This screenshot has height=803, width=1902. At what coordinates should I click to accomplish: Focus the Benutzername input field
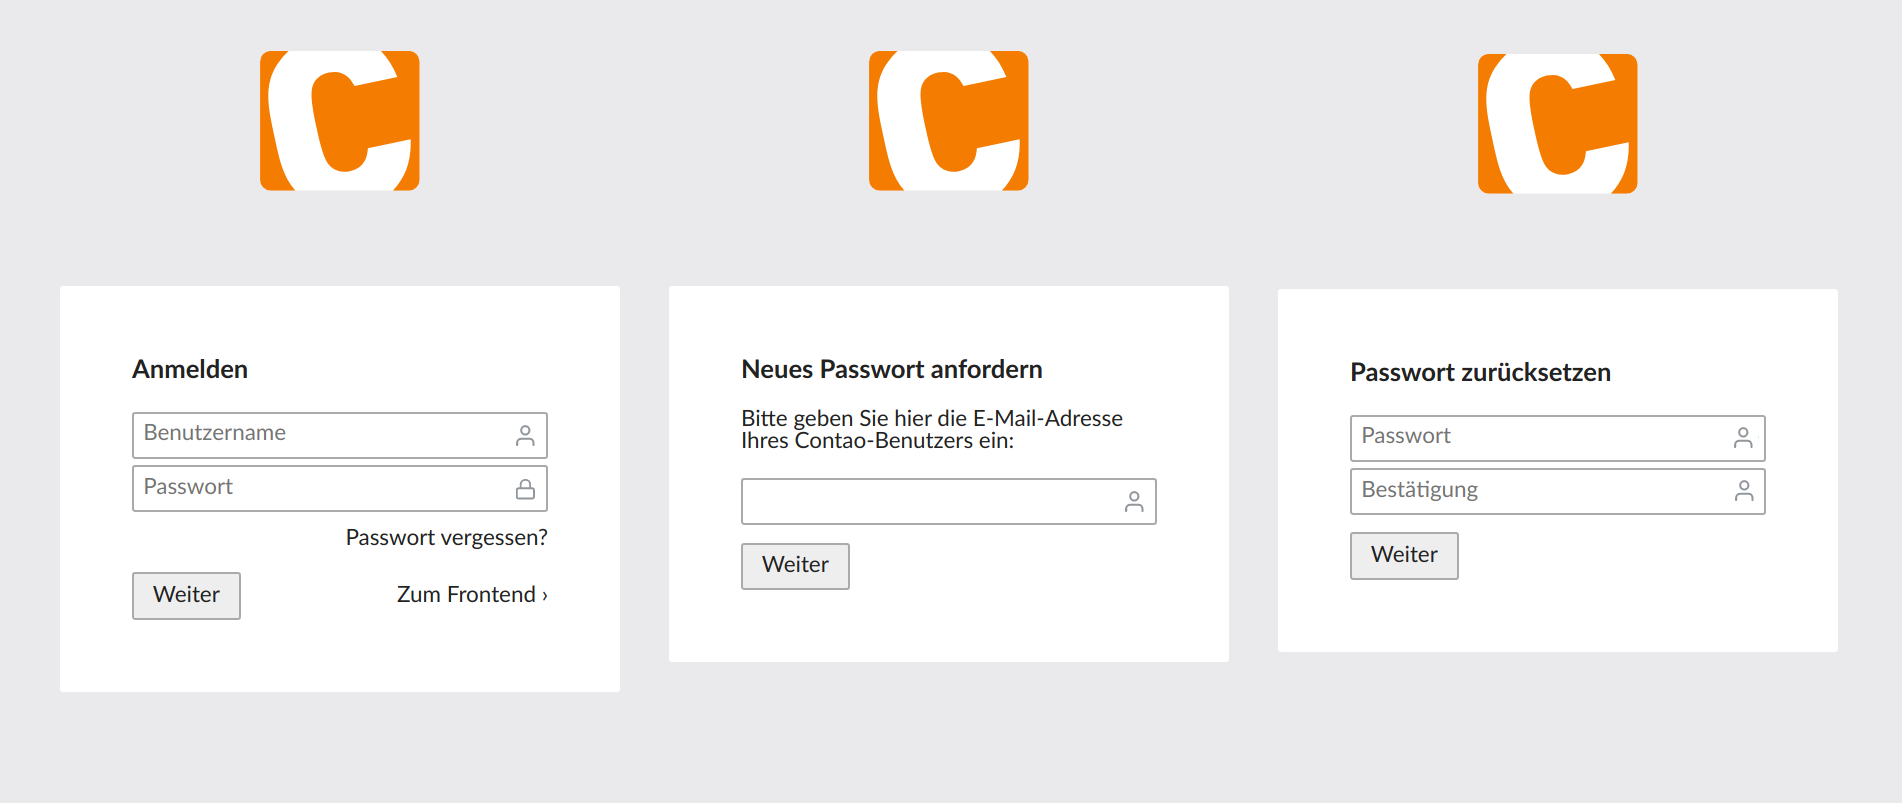340,435
